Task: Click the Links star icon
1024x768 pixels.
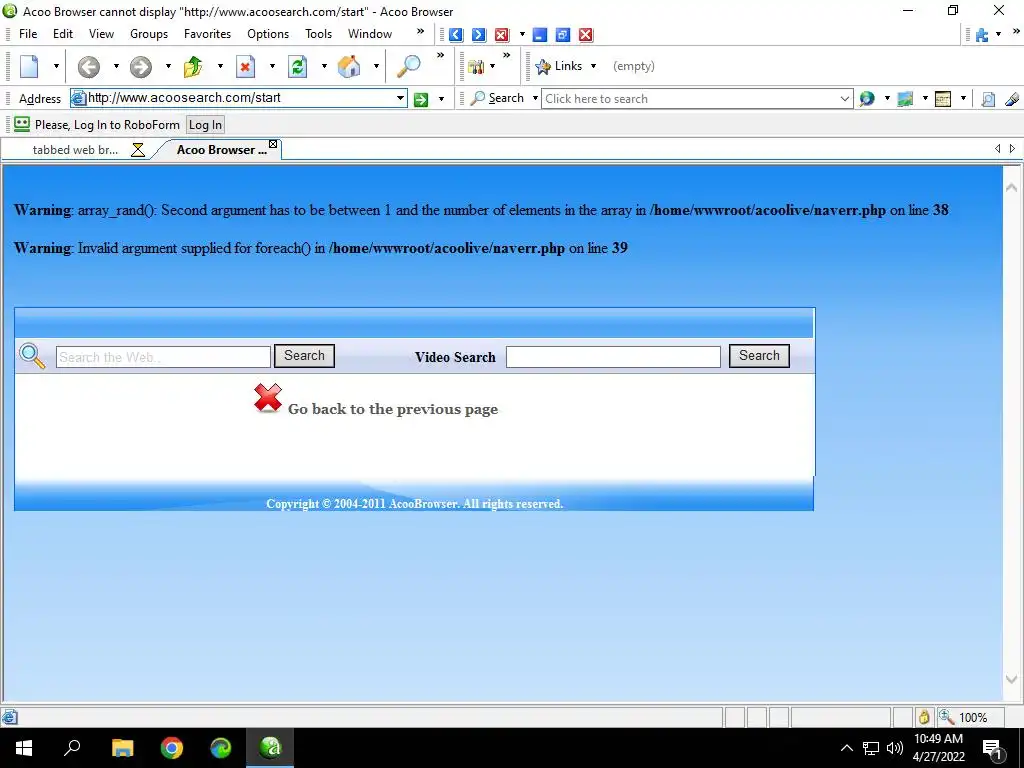Action: [x=543, y=66]
